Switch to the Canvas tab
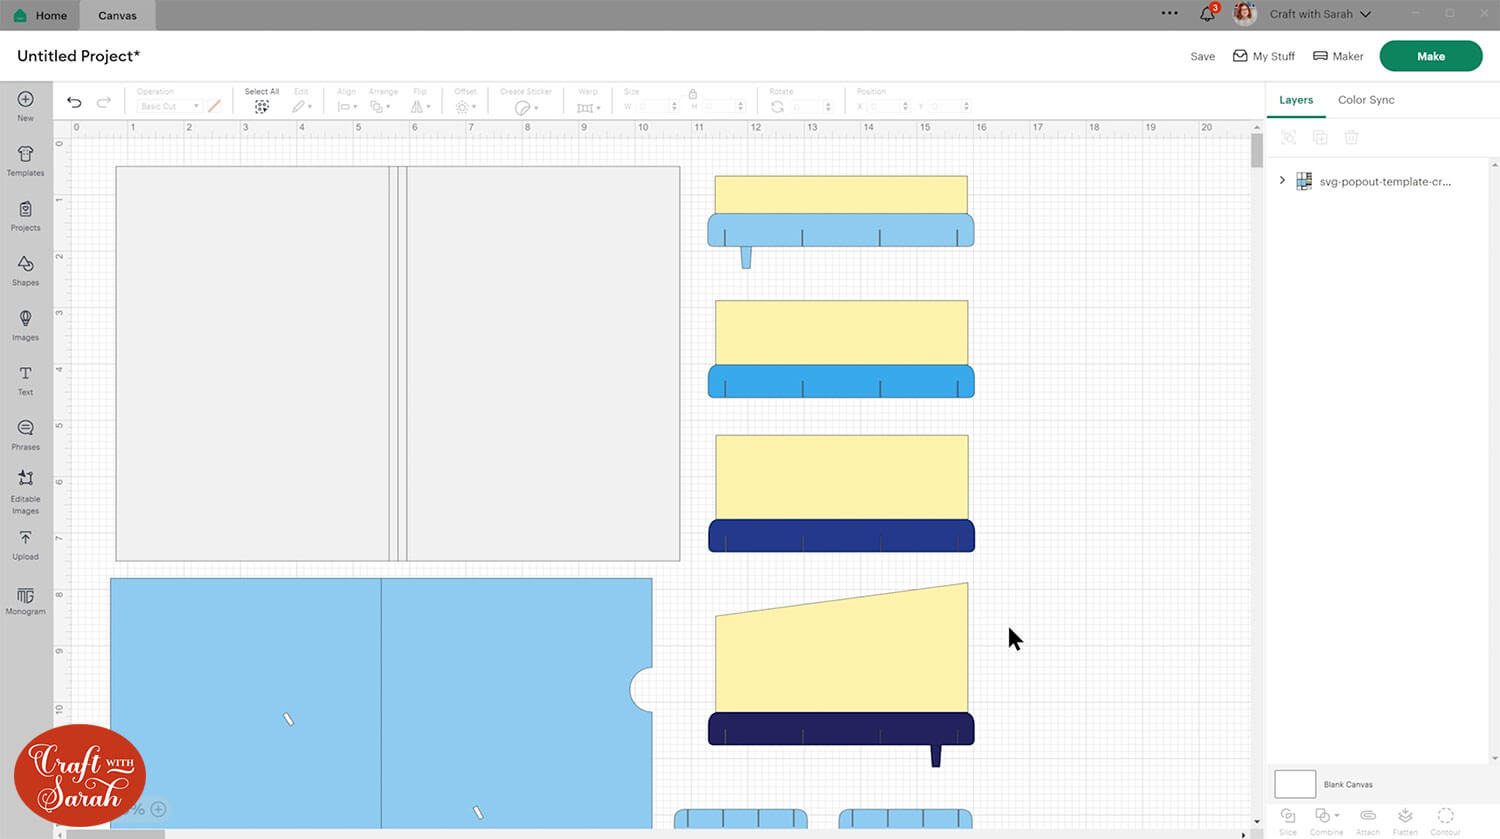Viewport: 1500px width, 839px height. (117, 15)
